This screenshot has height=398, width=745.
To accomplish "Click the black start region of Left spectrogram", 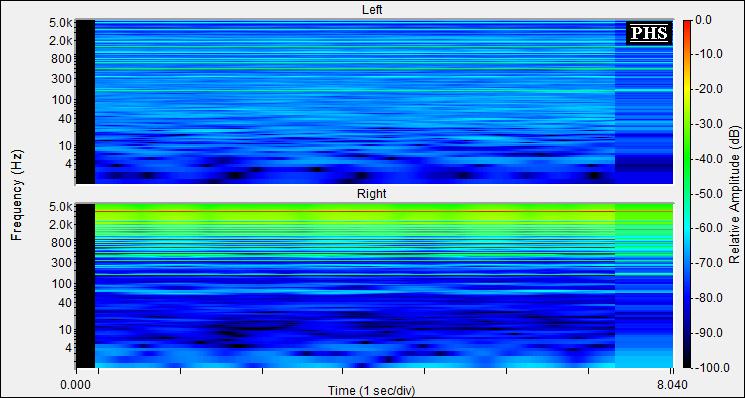I will click(x=86, y=102).
